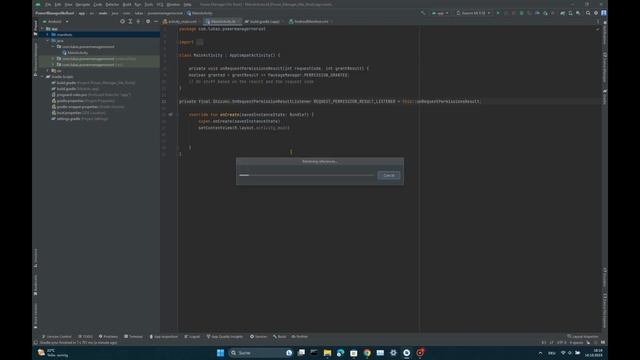Open the Terminal tool window
The image size is (640, 360).
coord(133,337)
